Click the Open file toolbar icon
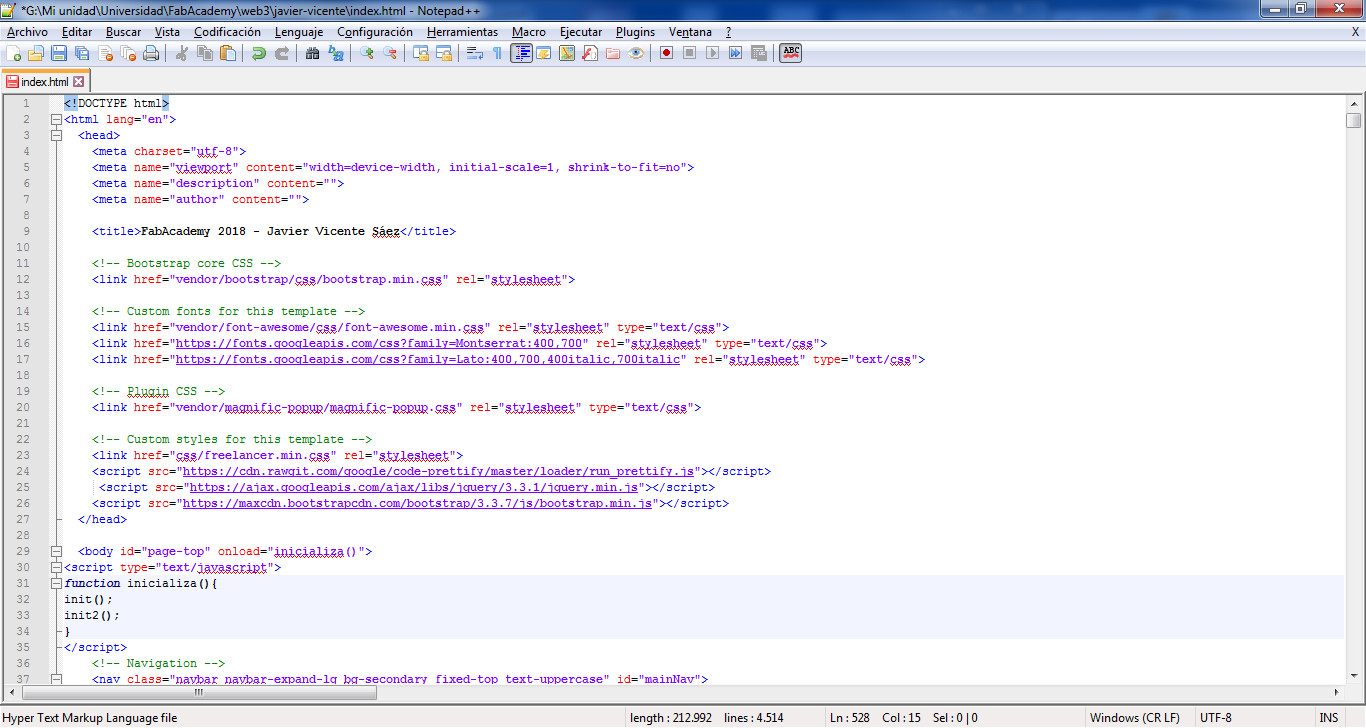 (x=36, y=53)
